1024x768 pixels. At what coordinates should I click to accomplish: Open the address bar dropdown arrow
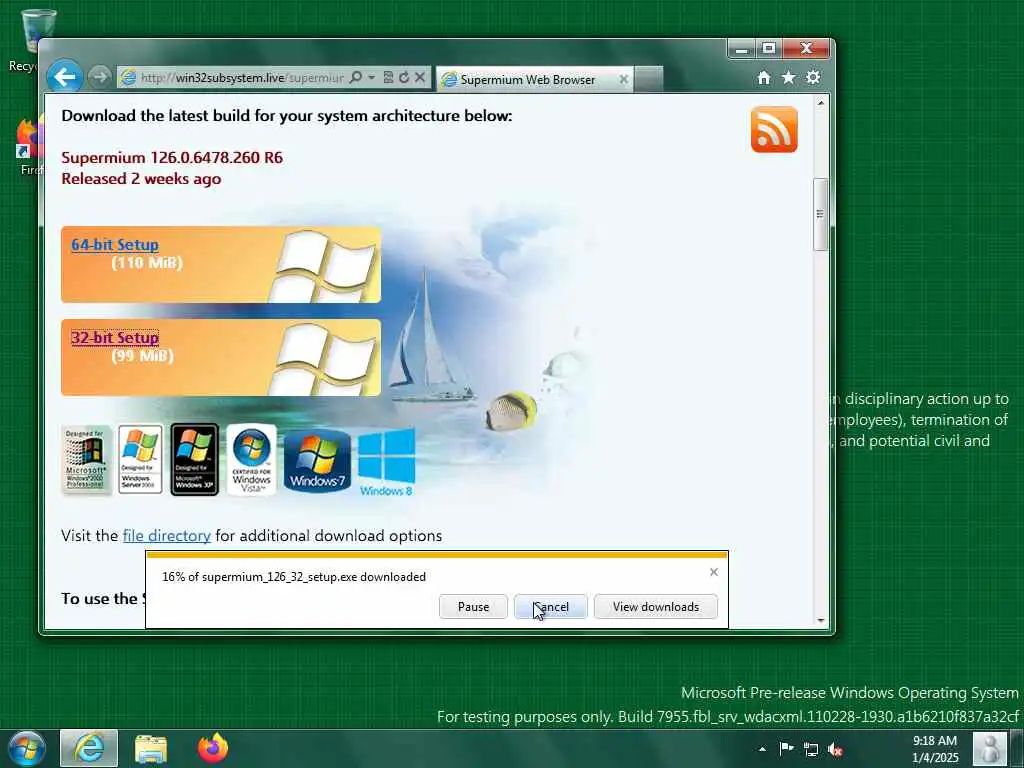point(372,78)
